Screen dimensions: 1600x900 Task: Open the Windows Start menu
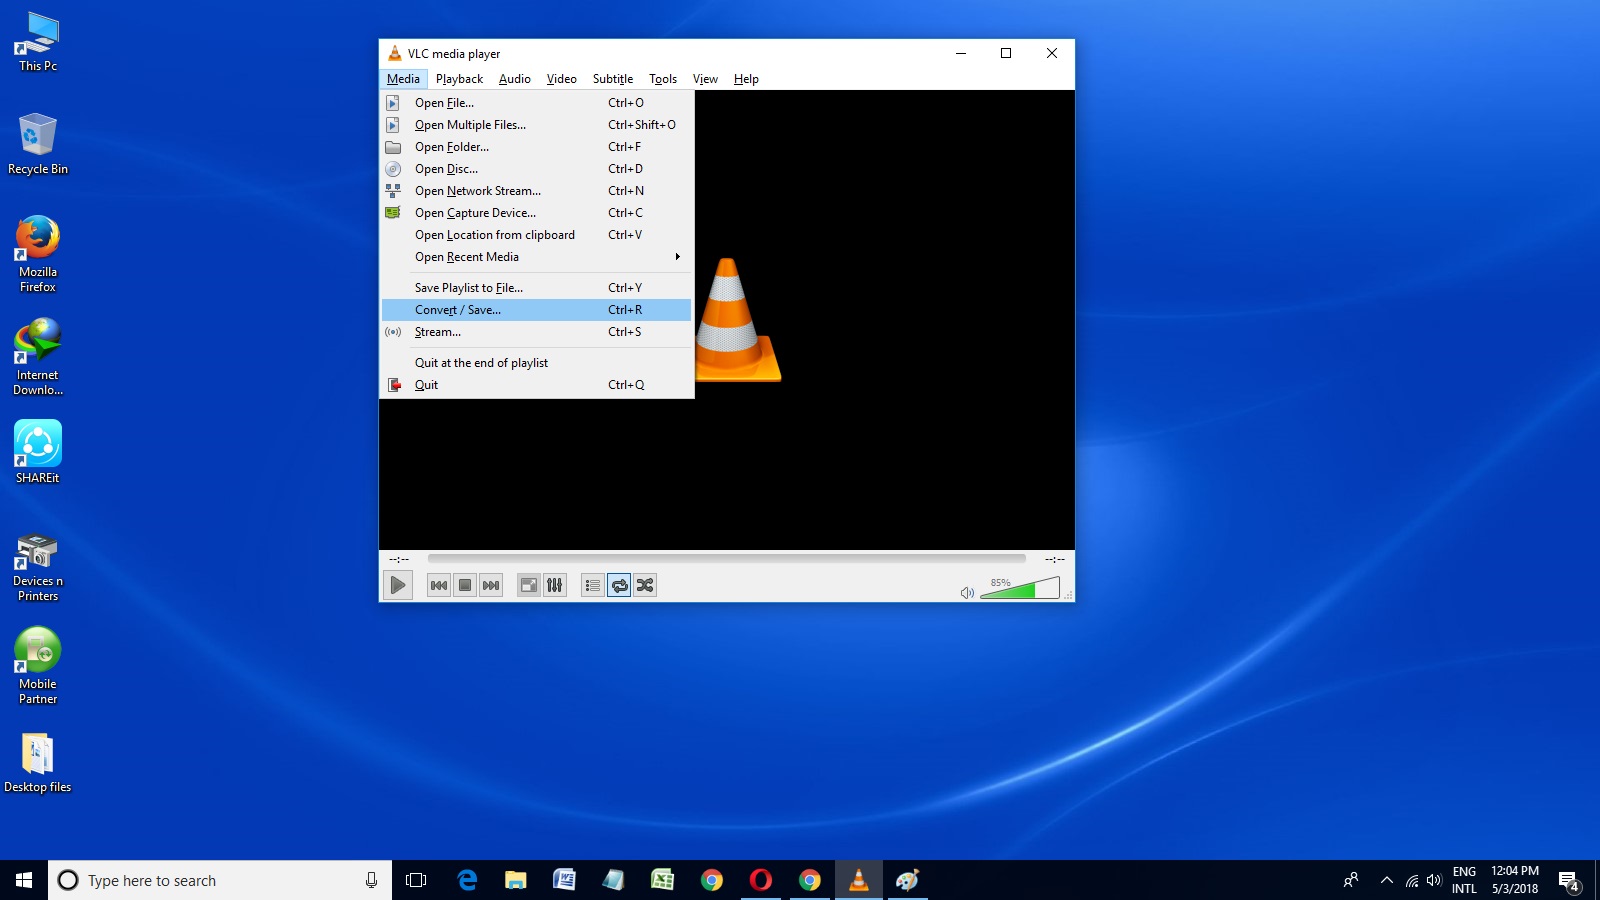[24, 880]
